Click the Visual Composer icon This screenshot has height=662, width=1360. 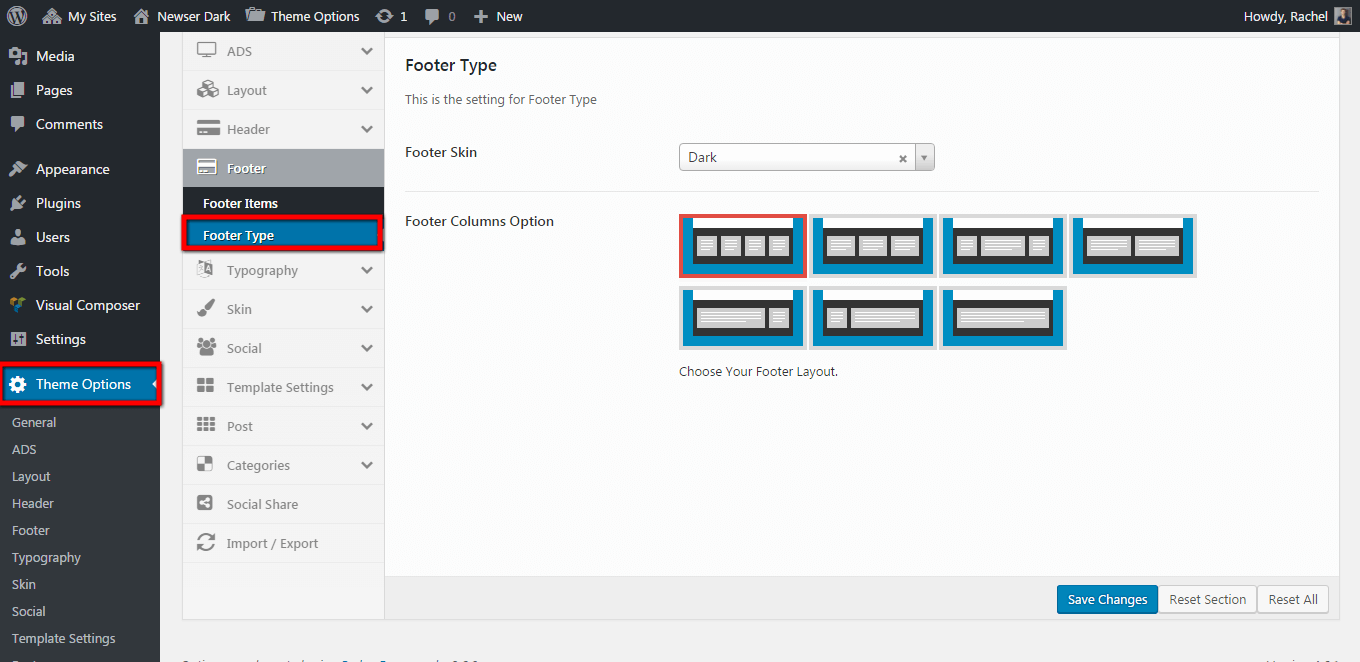[18, 305]
